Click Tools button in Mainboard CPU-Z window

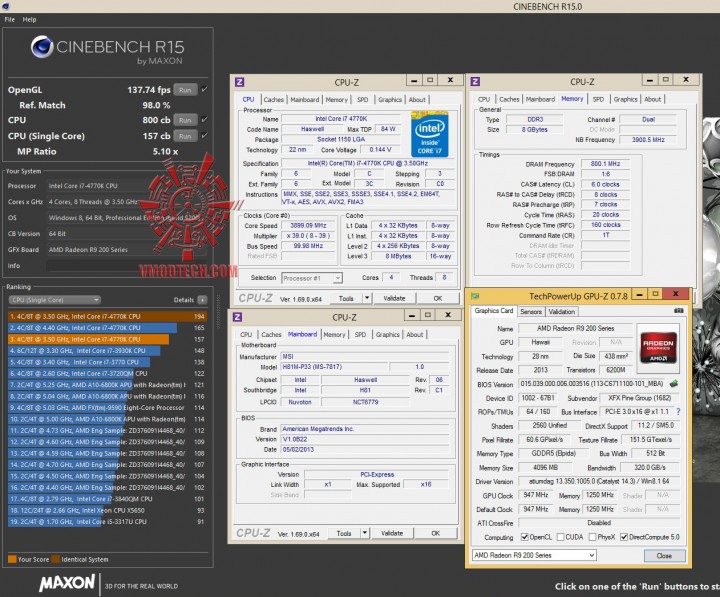tap(344, 533)
